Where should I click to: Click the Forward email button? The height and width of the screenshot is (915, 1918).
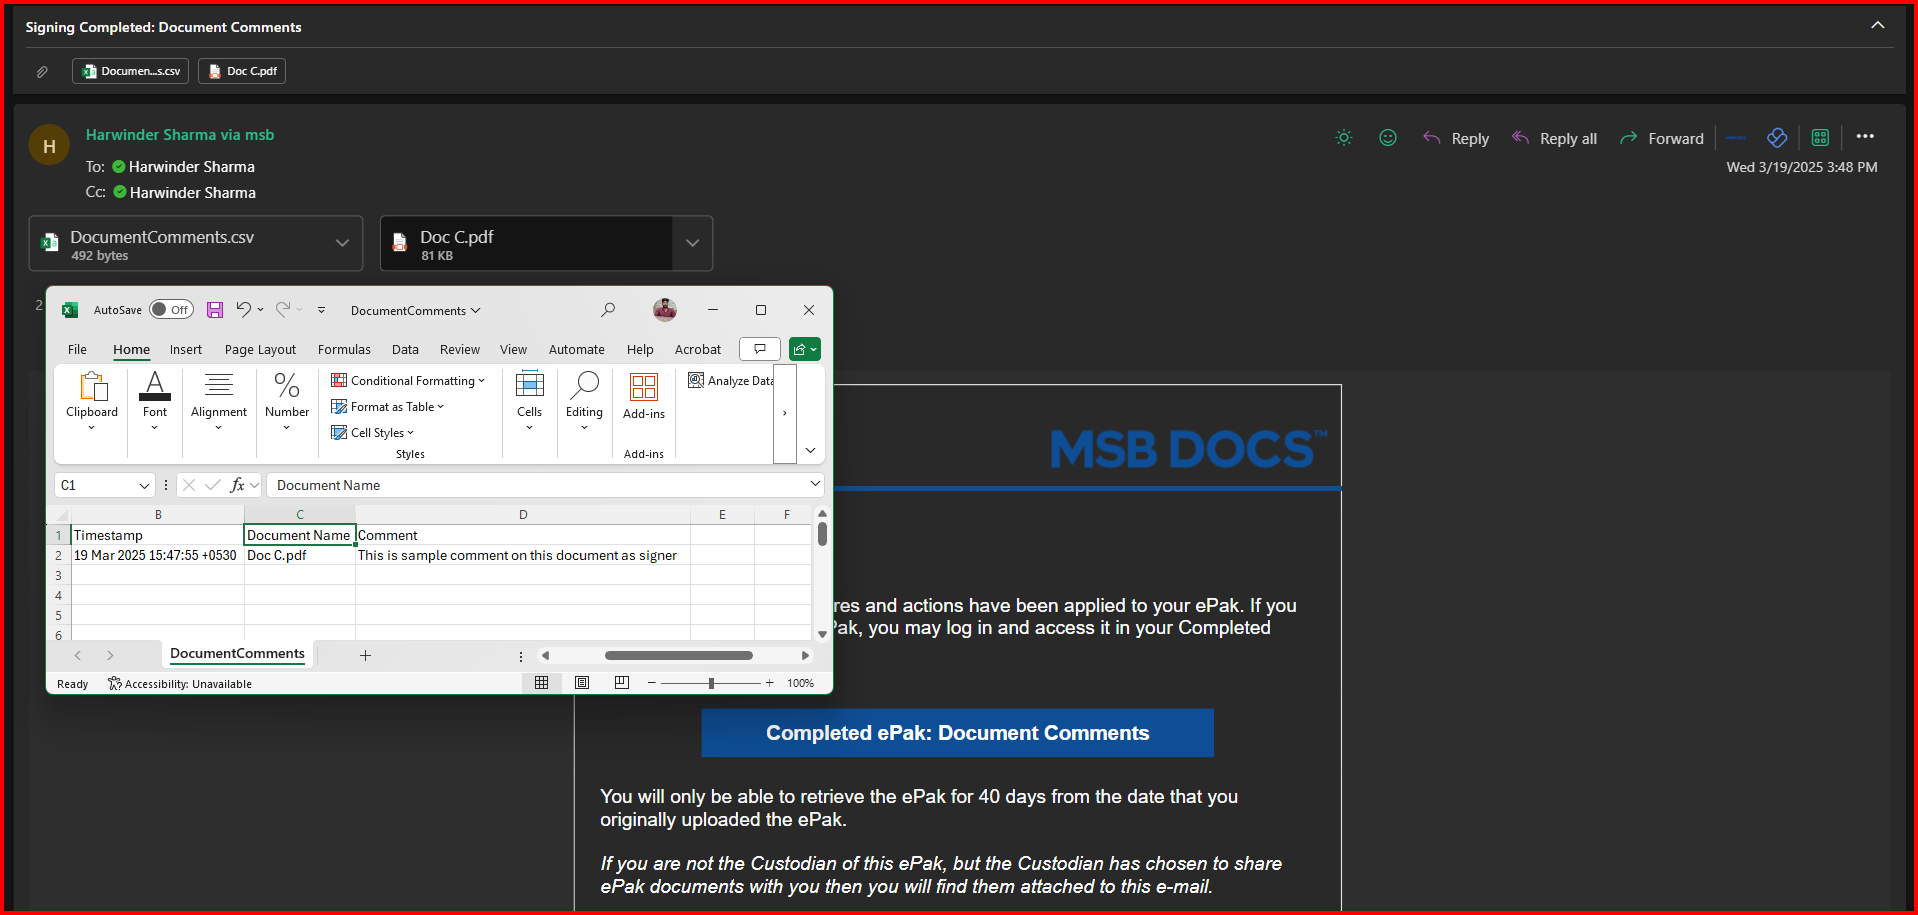pyautogui.click(x=1662, y=139)
